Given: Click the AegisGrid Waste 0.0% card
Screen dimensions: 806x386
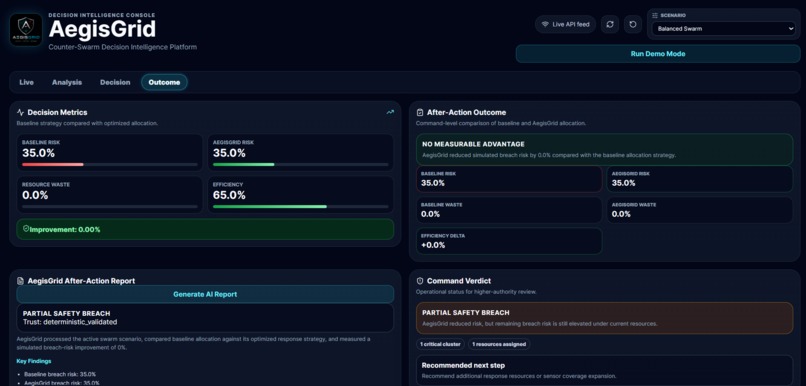Looking at the screenshot, I should (700, 210).
